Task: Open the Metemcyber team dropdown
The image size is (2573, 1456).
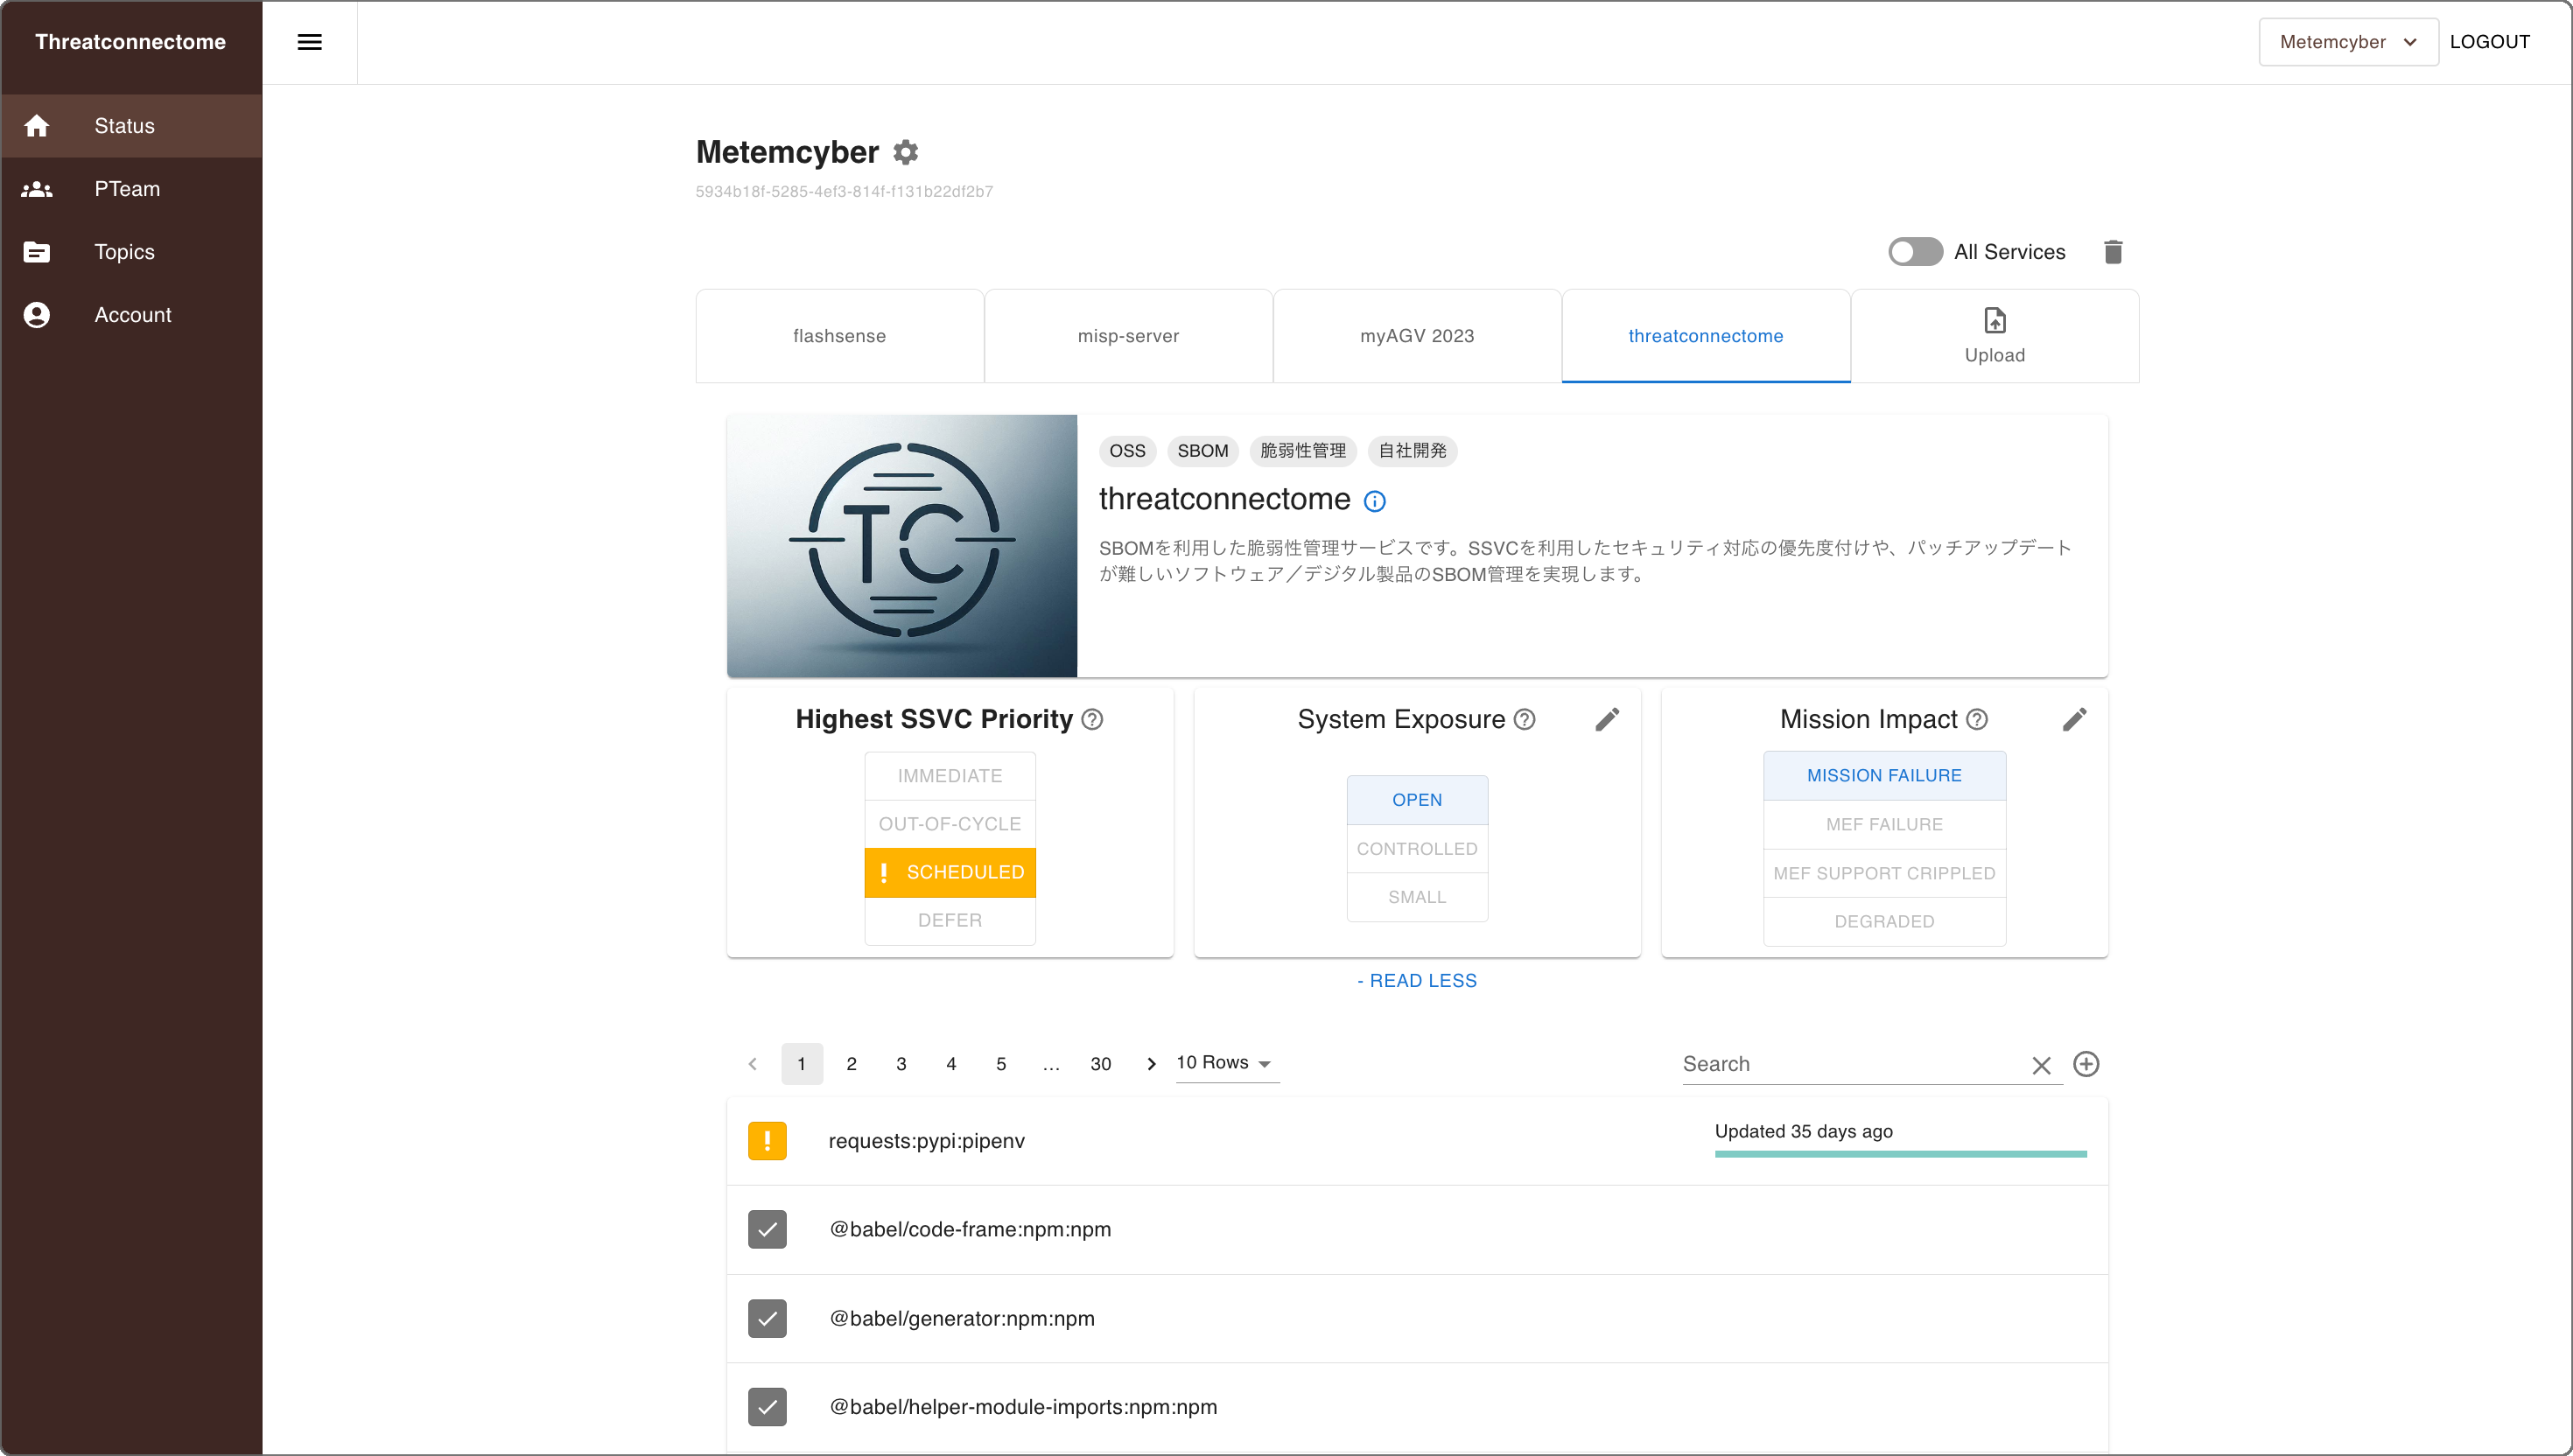Action: click(x=2348, y=41)
